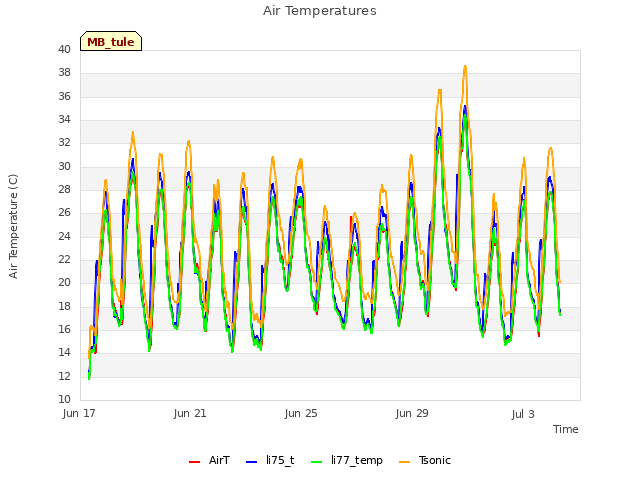Viewport: 640px width, 480px height.
Task: Toggle the AirT series in legend
Action: 209,460
